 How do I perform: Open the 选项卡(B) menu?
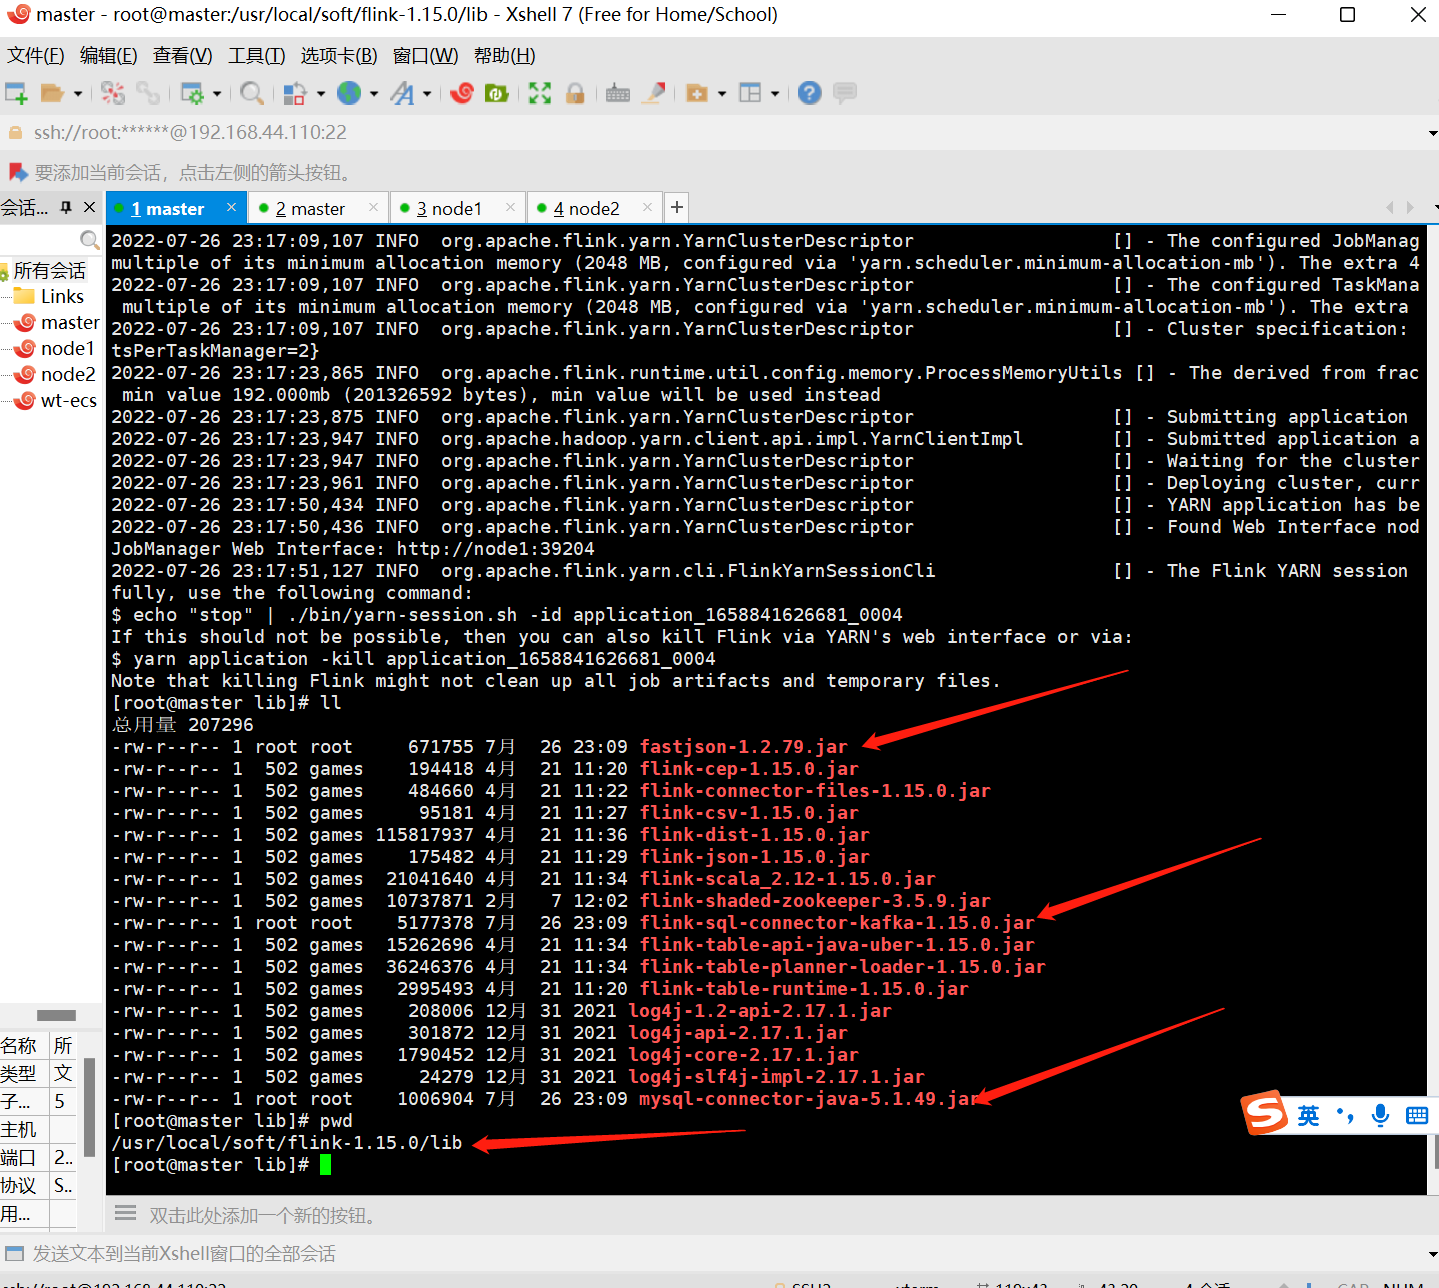(x=339, y=56)
